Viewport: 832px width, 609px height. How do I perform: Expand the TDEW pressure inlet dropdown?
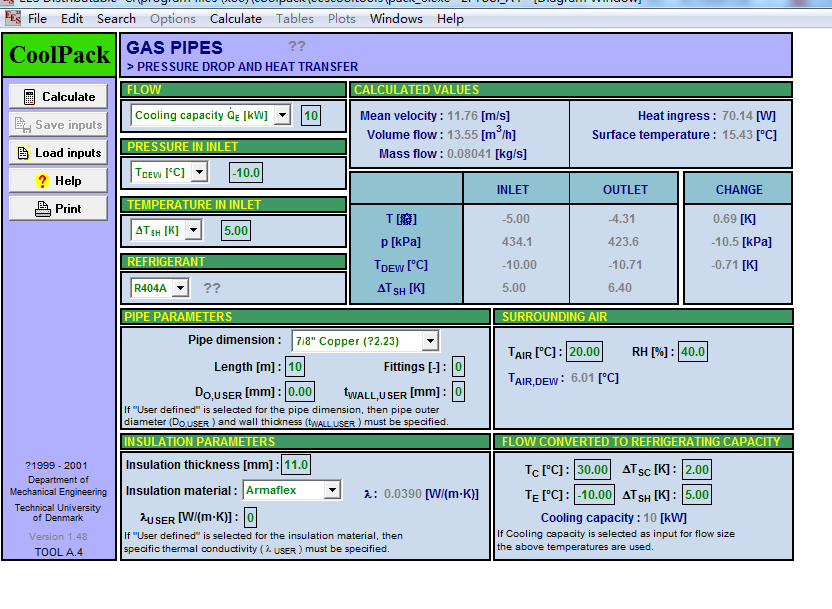200,172
